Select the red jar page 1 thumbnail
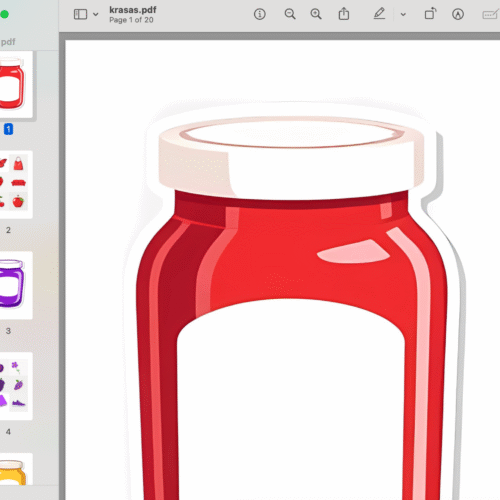This screenshot has width=500, height=500. click(x=15, y=84)
